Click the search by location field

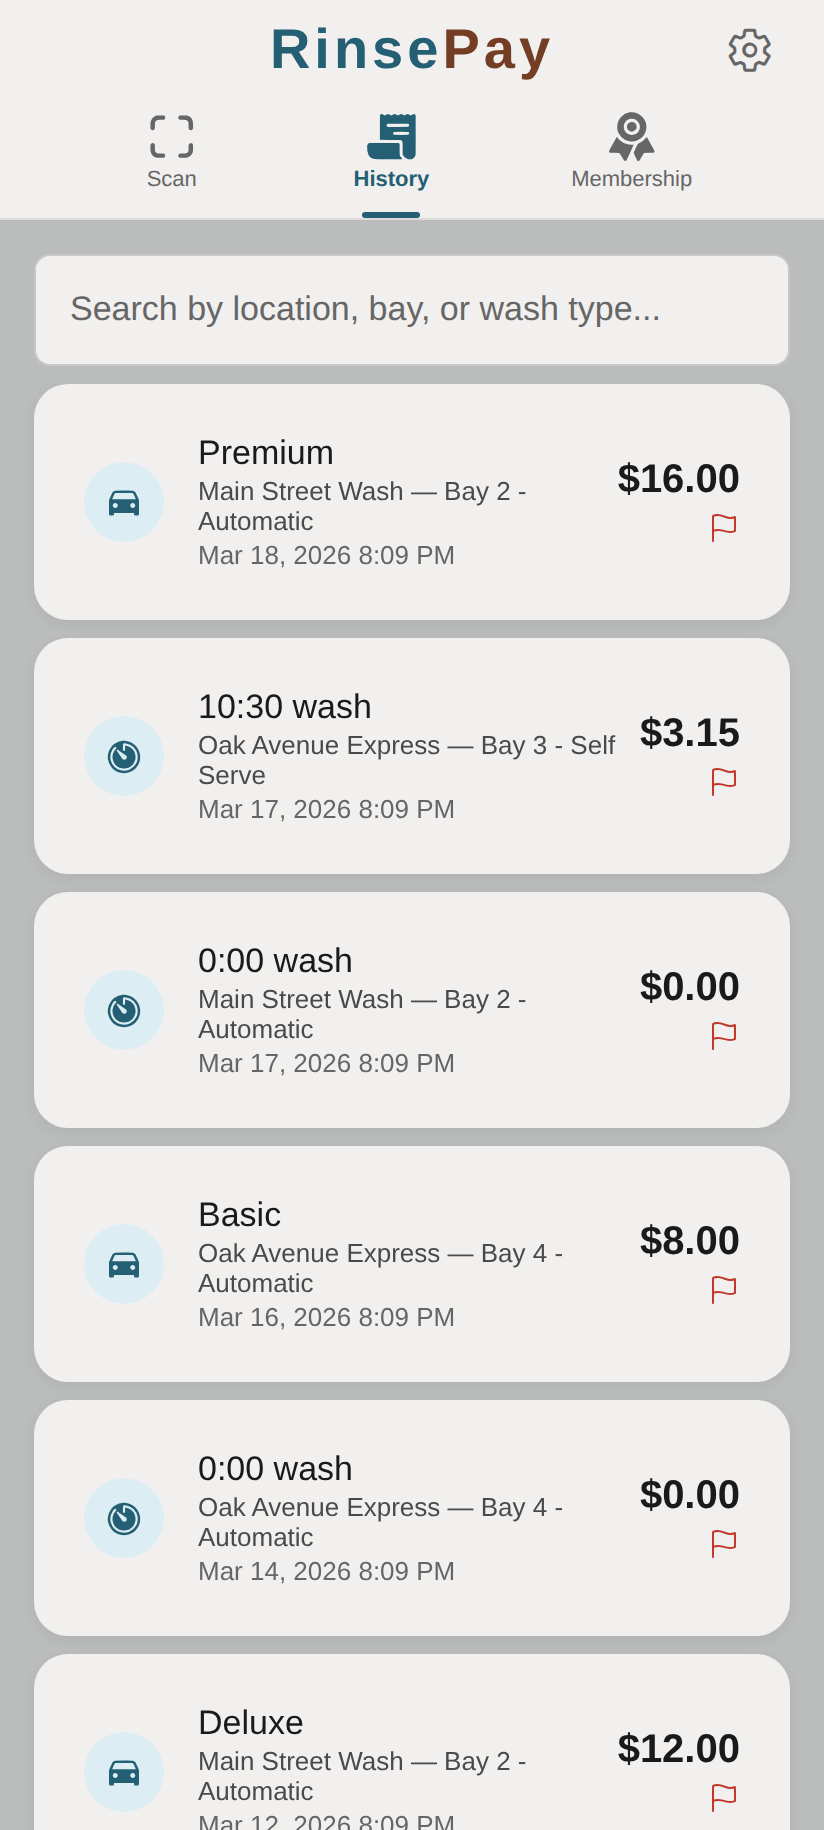click(x=412, y=310)
